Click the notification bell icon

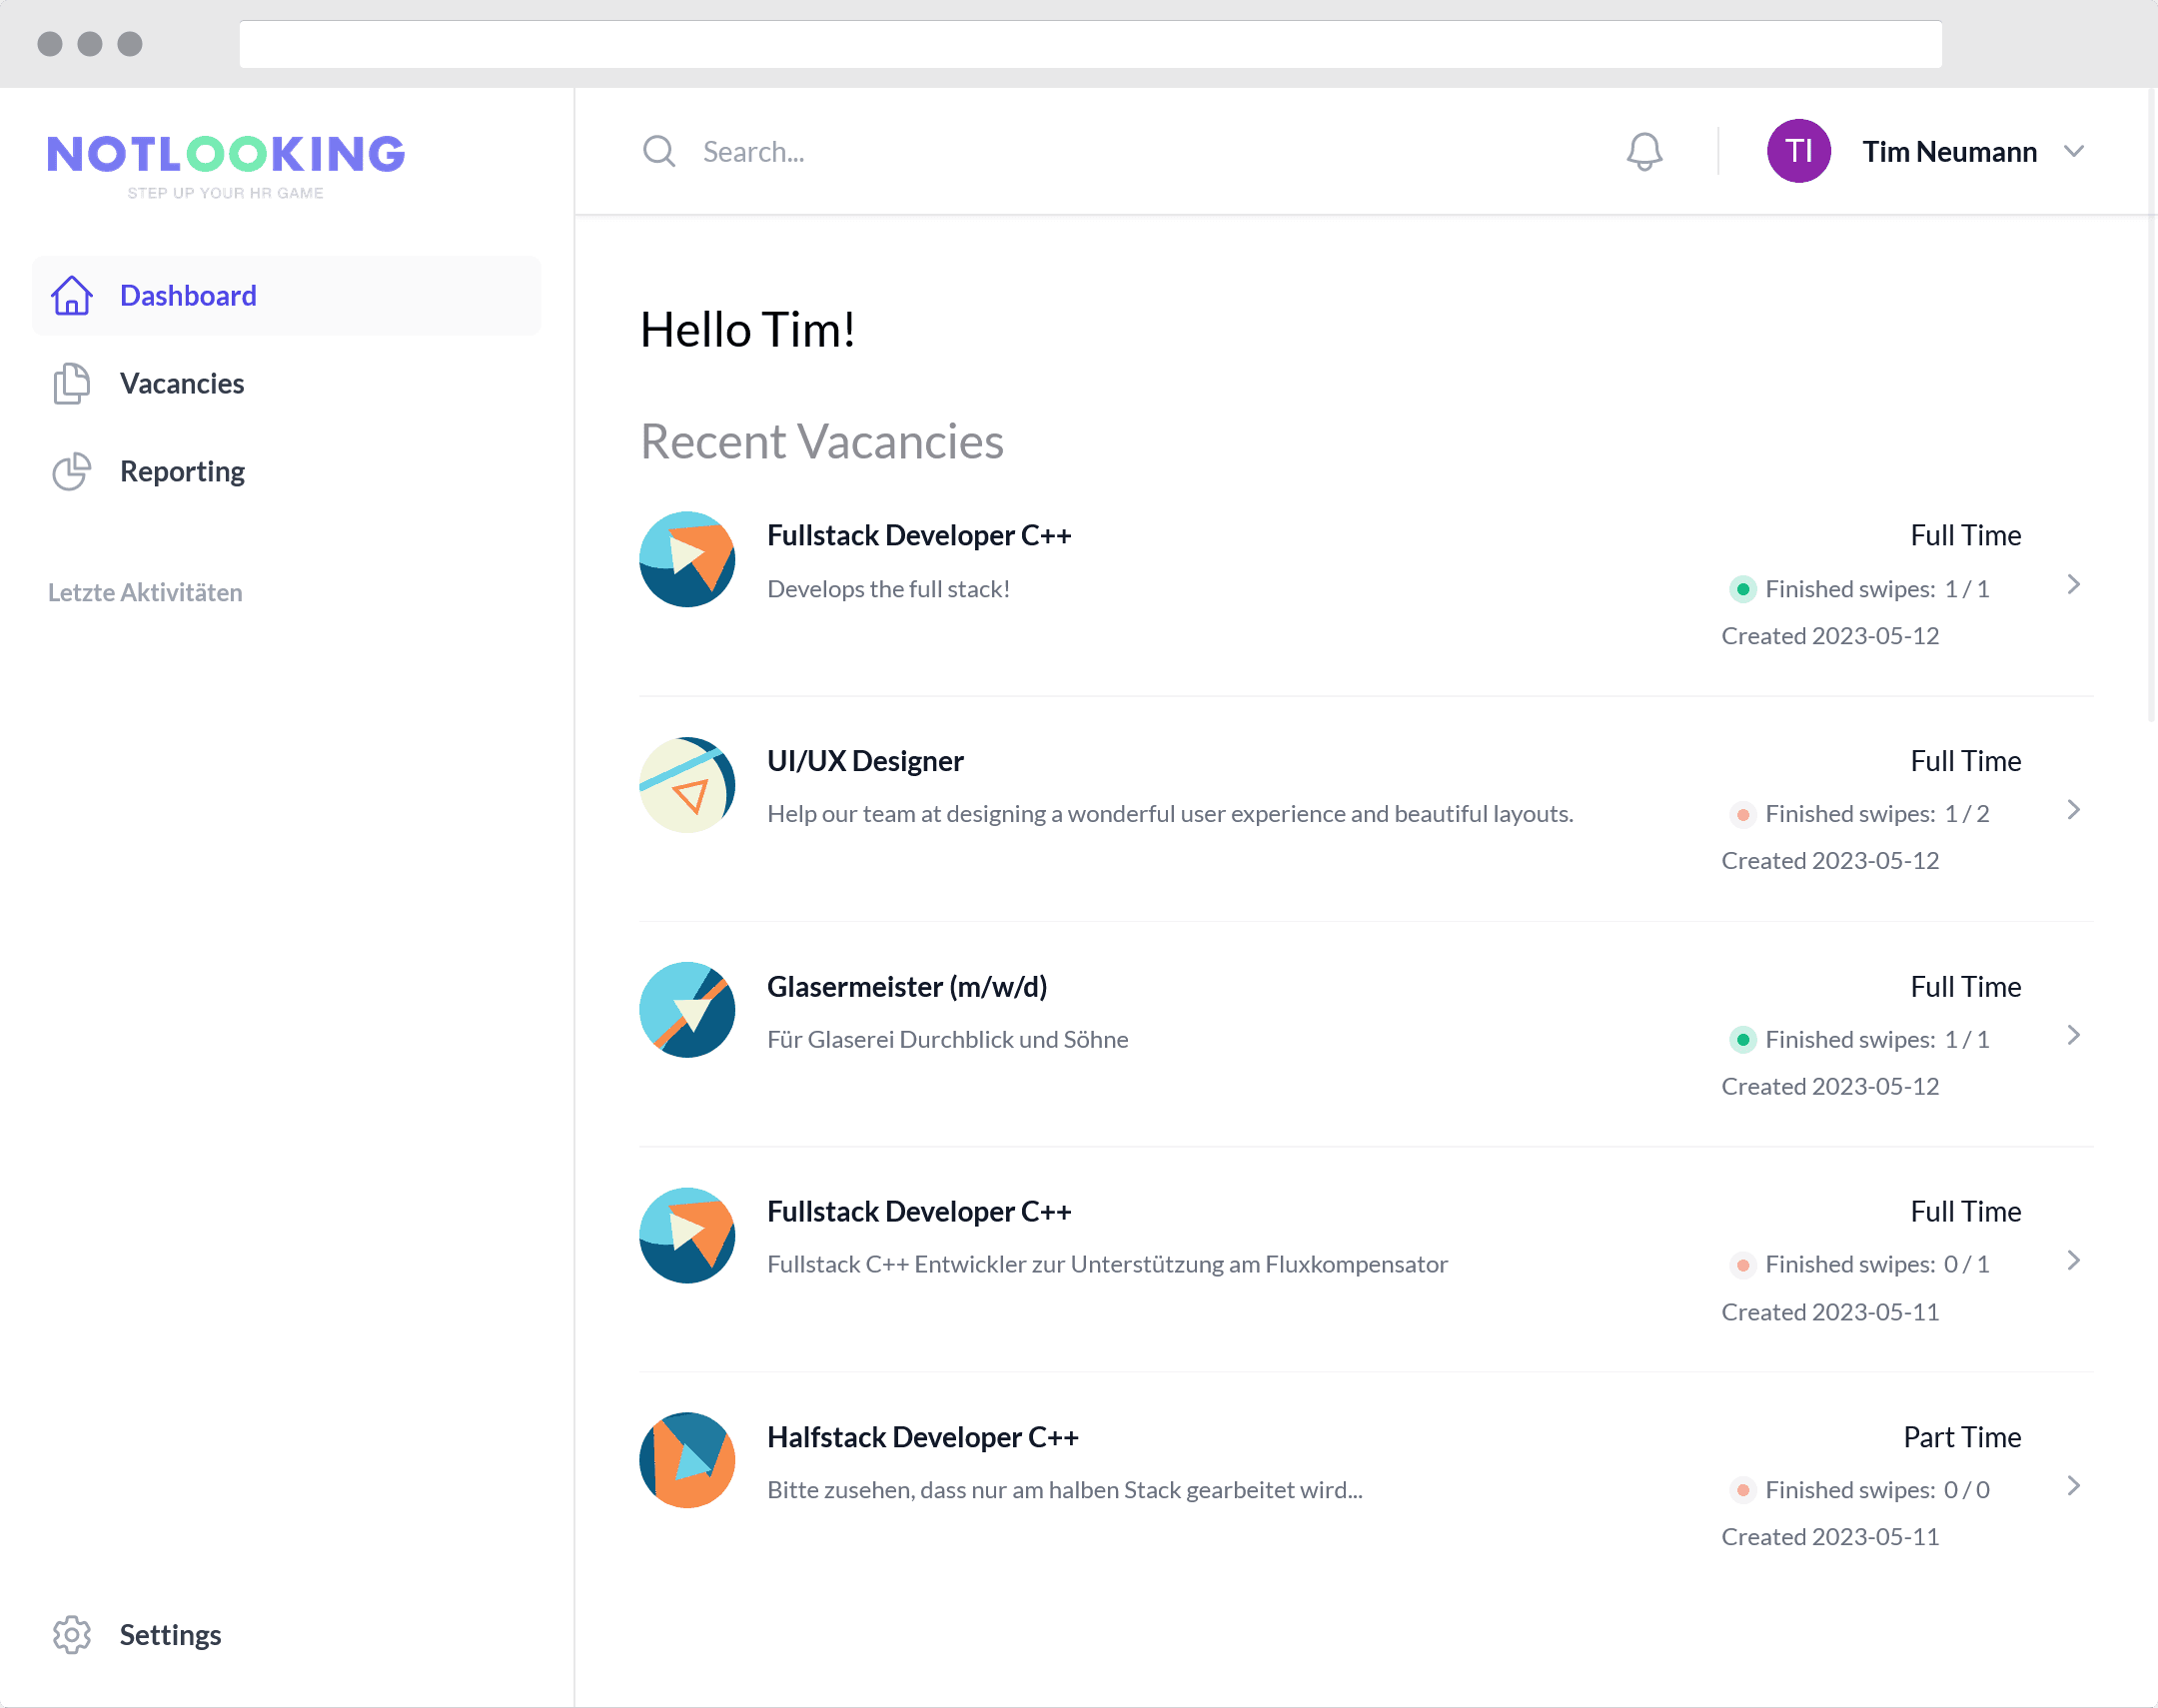pos(1643,152)
